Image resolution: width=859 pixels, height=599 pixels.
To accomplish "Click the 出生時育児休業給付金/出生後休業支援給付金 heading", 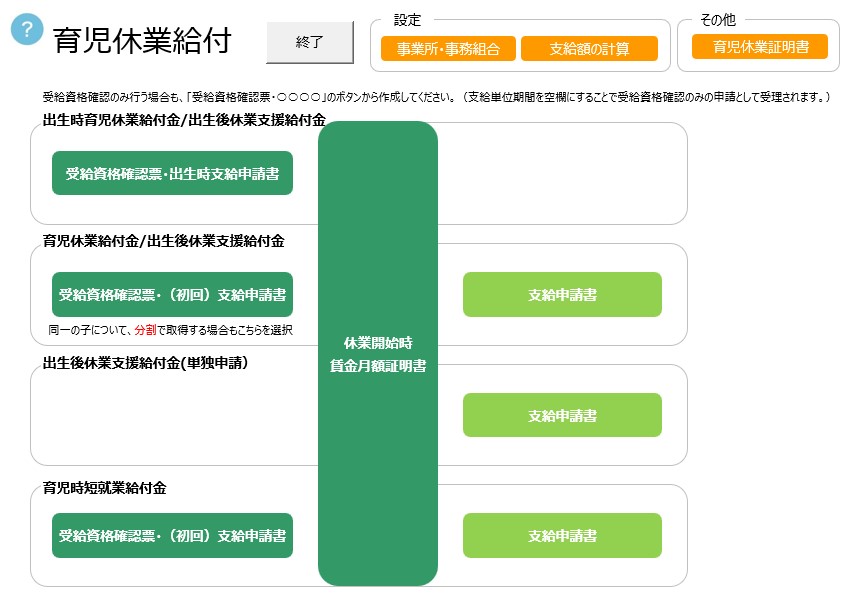I will click(184, 120).
